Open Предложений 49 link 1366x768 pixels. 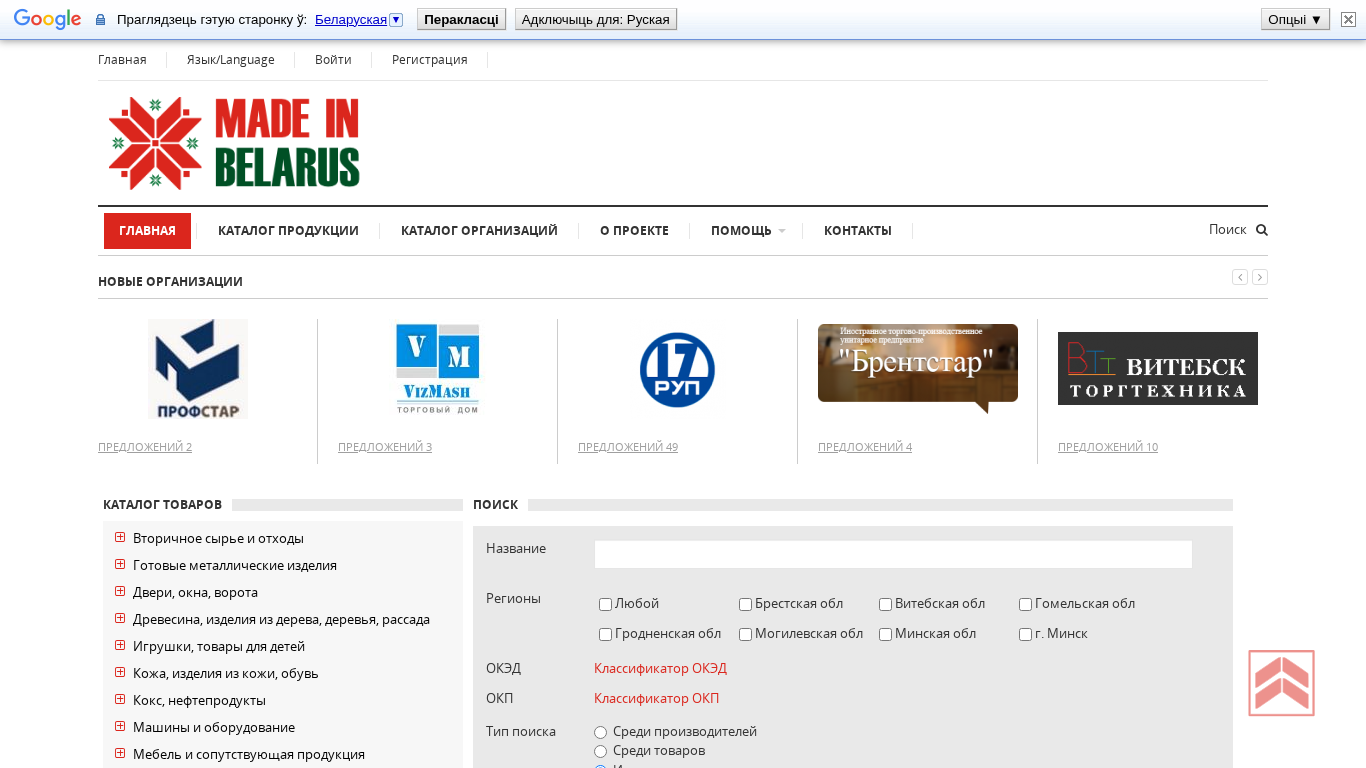[628, 447]
